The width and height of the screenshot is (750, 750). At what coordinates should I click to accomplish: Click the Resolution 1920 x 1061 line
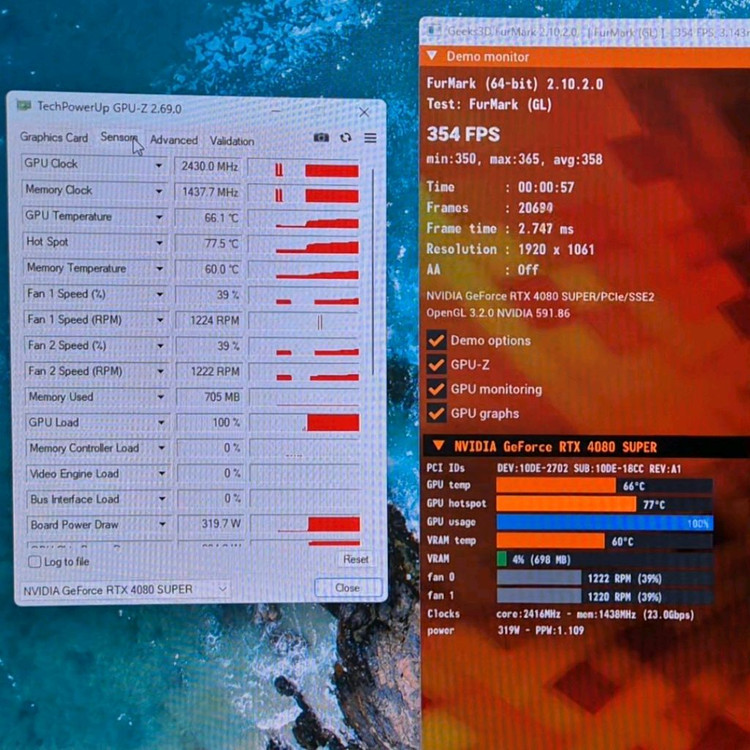(x=510, y=249)
